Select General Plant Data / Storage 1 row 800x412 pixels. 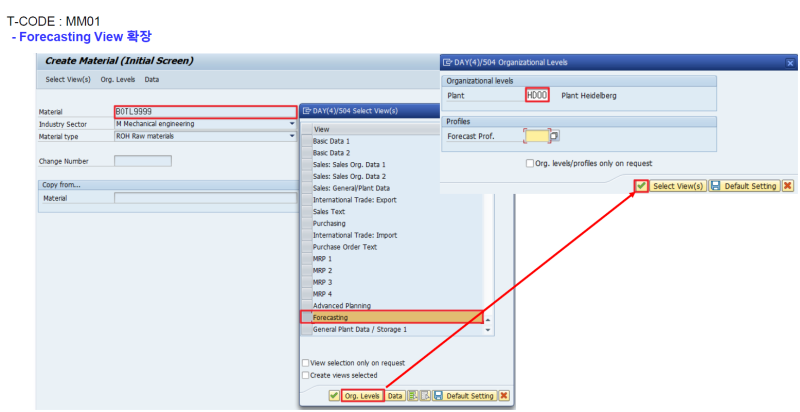(391, 329)
